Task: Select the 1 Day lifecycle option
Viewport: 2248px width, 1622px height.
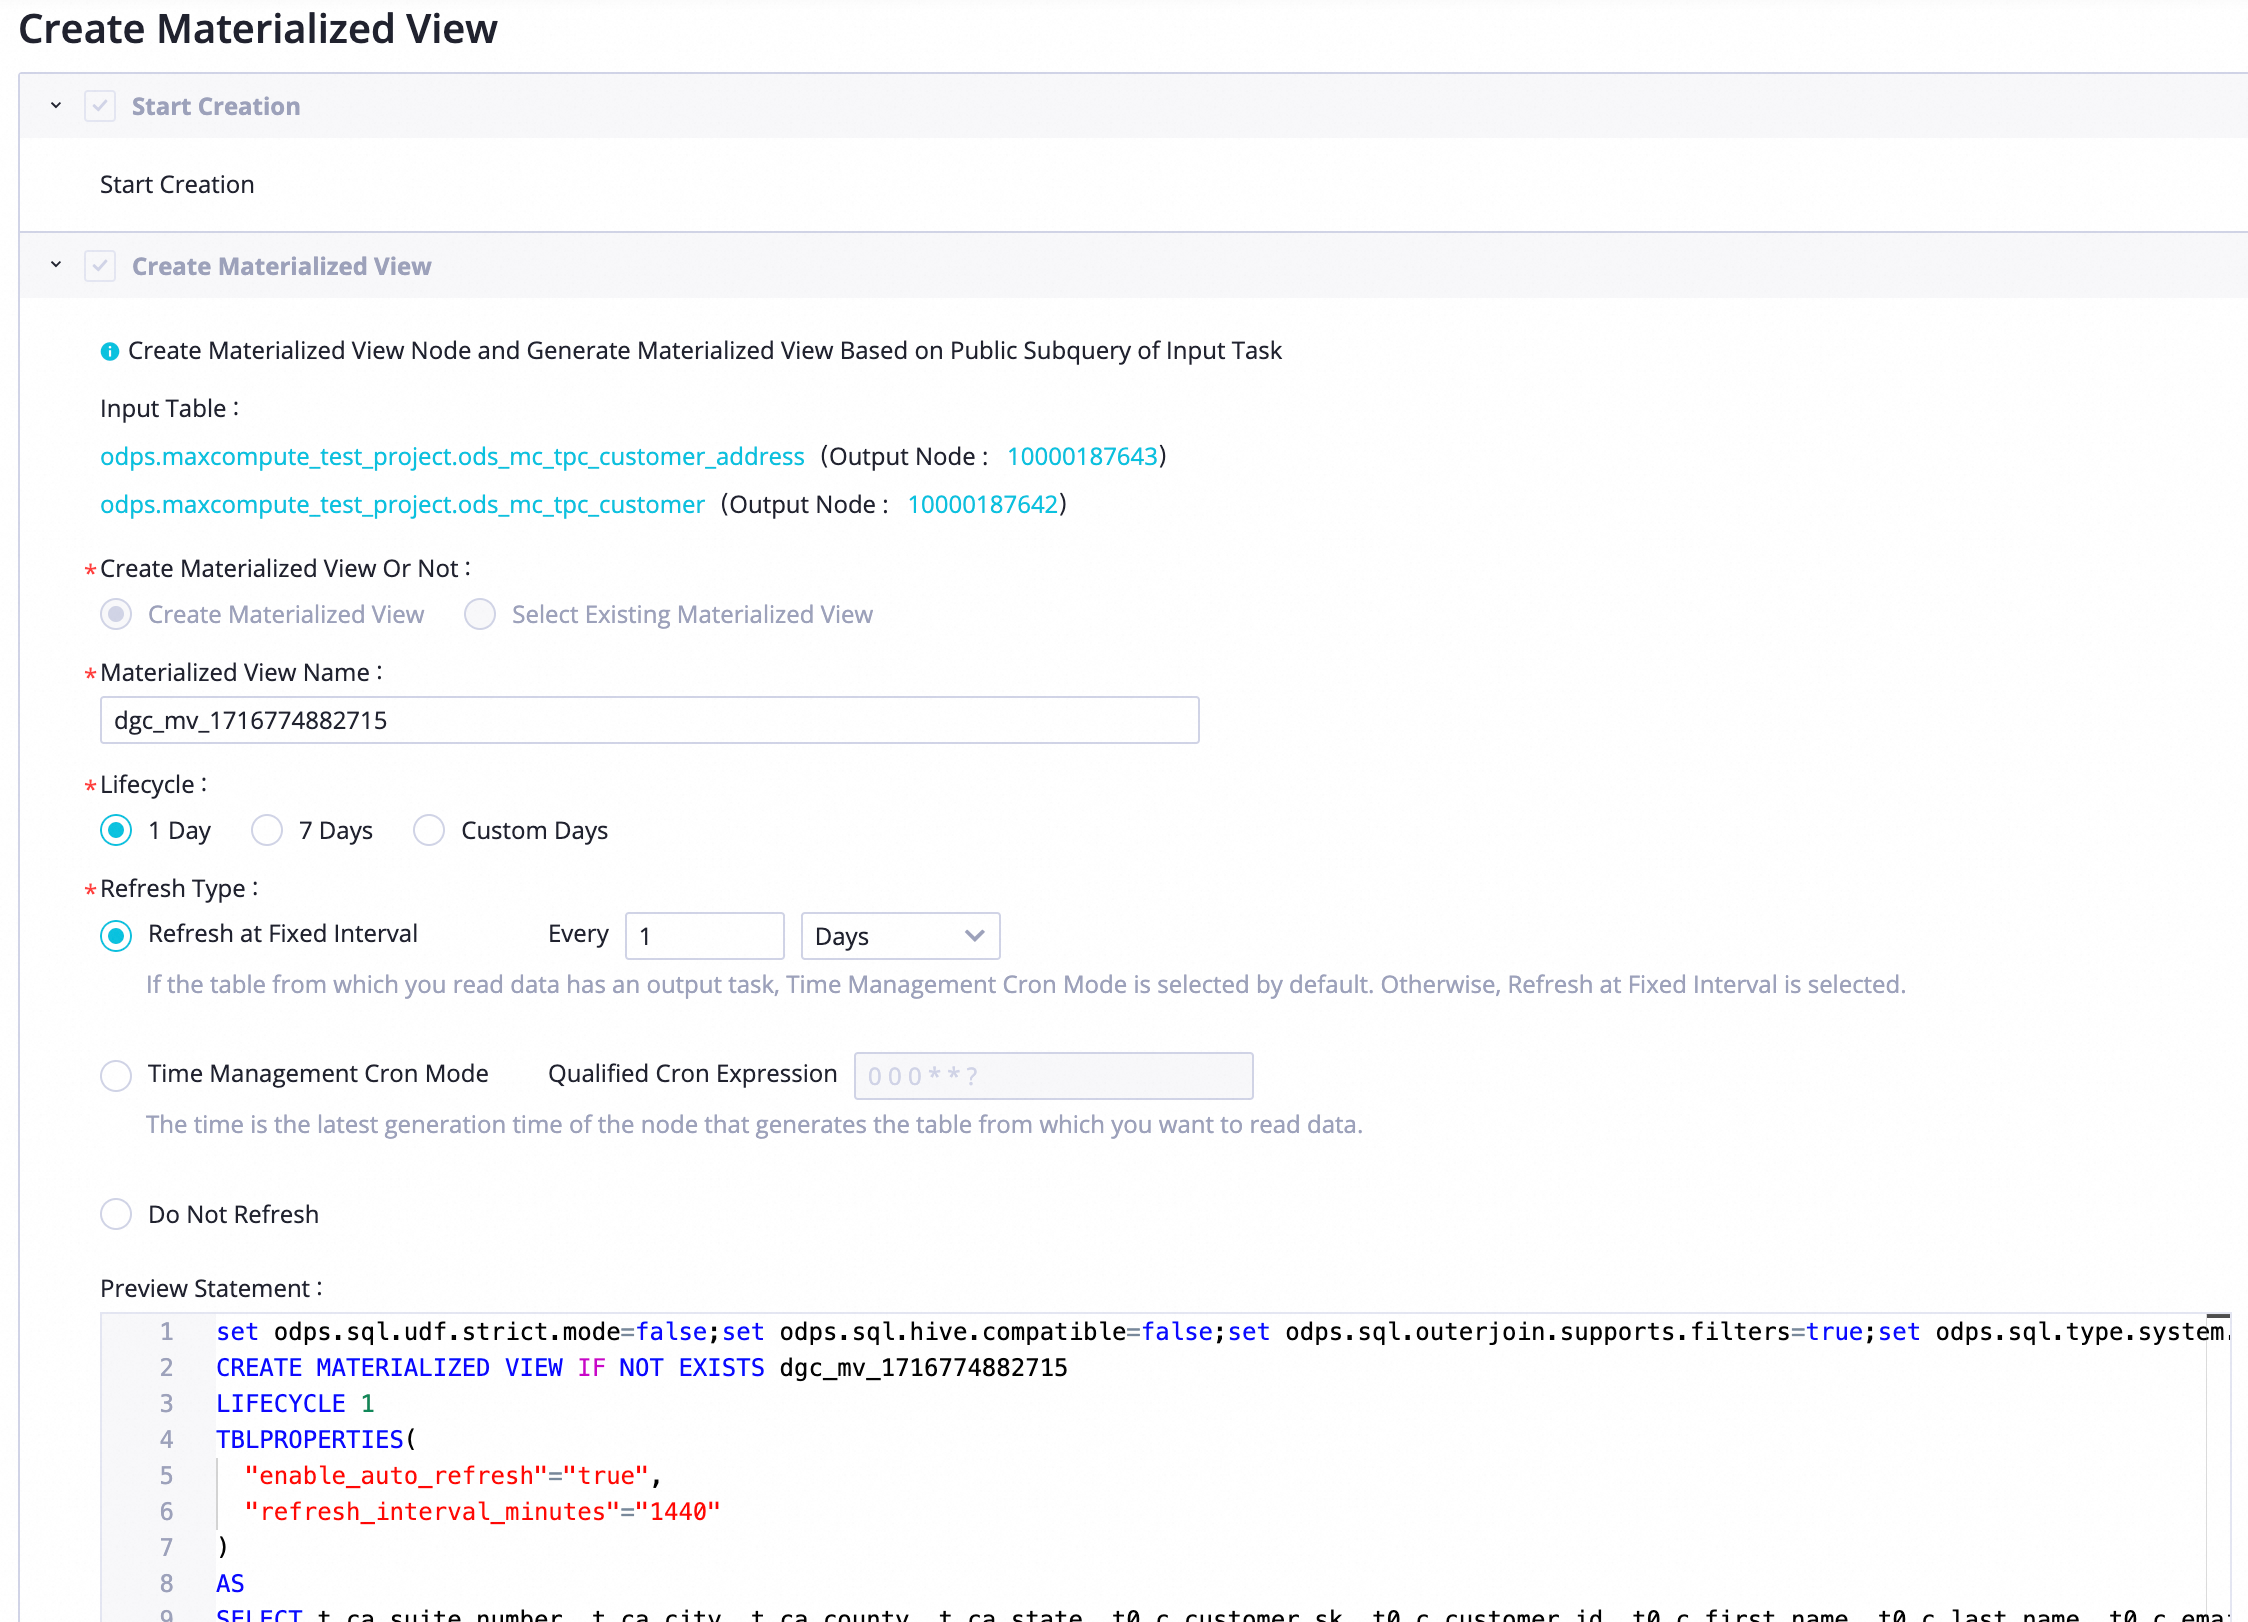Action: point(116,830)
